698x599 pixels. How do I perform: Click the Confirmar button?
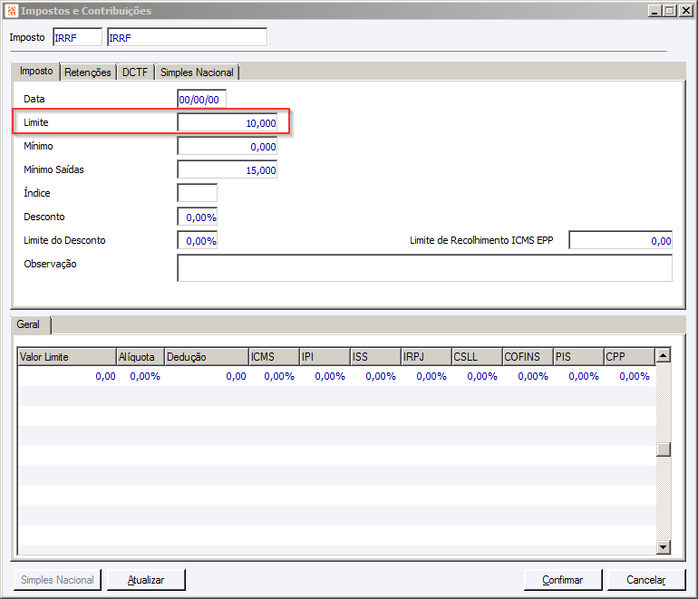click(563, 580)
